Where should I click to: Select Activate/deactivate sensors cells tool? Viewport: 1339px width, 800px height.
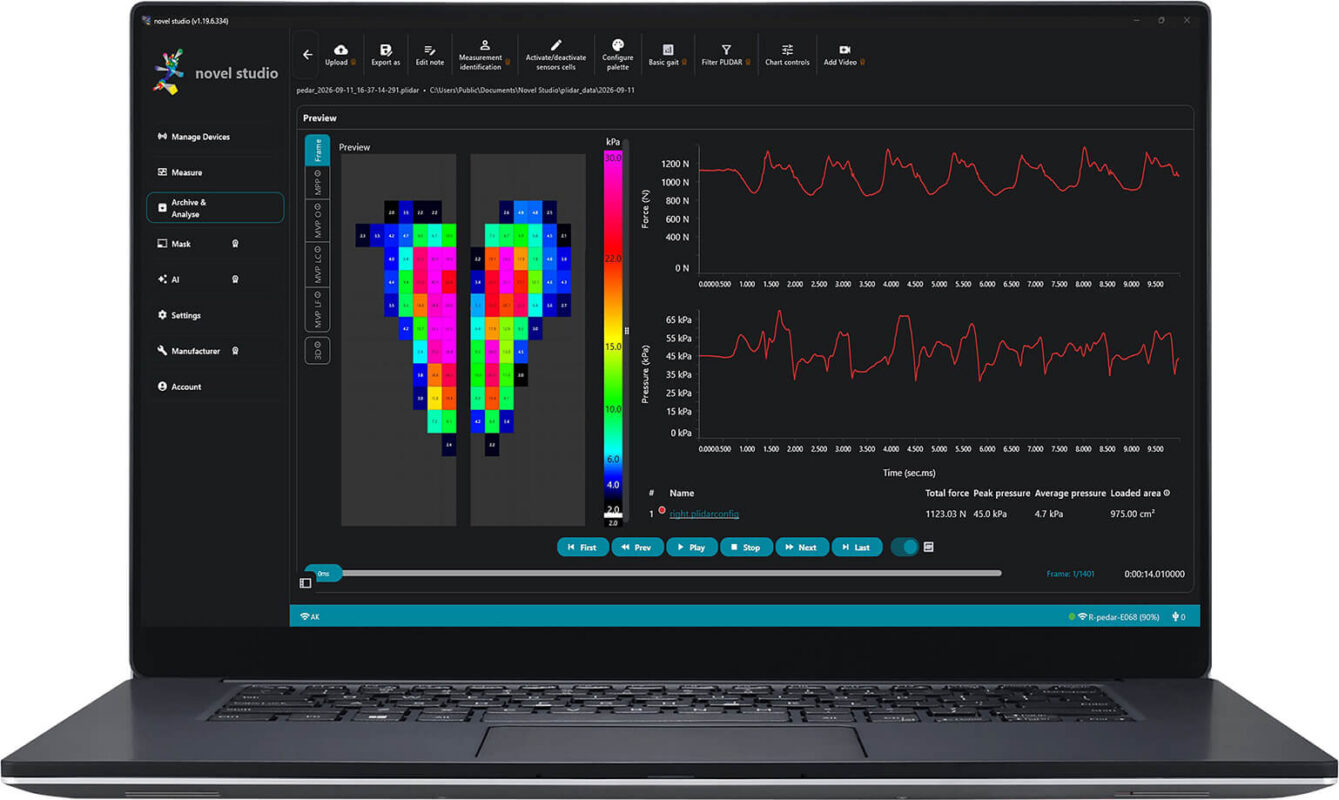[556, 55]
